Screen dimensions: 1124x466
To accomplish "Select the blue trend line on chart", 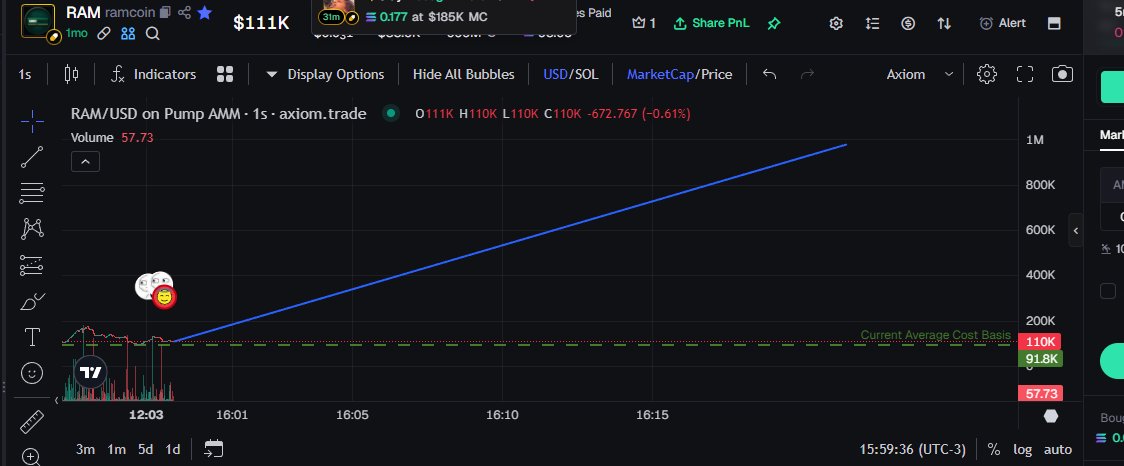I will [510, 243].
